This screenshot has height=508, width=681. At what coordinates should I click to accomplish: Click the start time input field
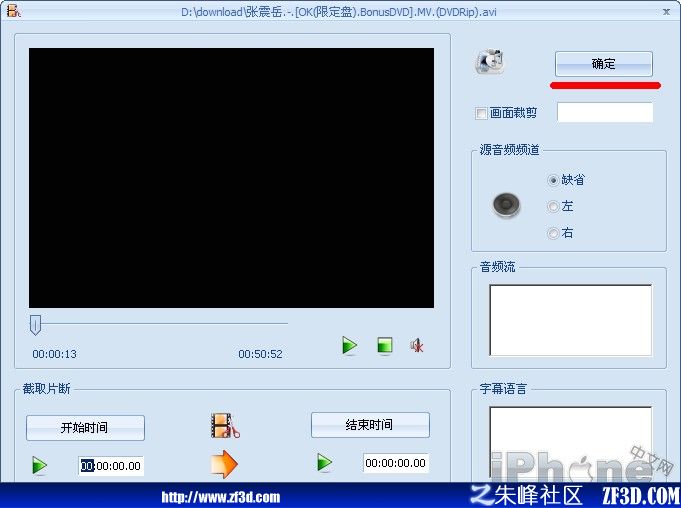[111, 466]
